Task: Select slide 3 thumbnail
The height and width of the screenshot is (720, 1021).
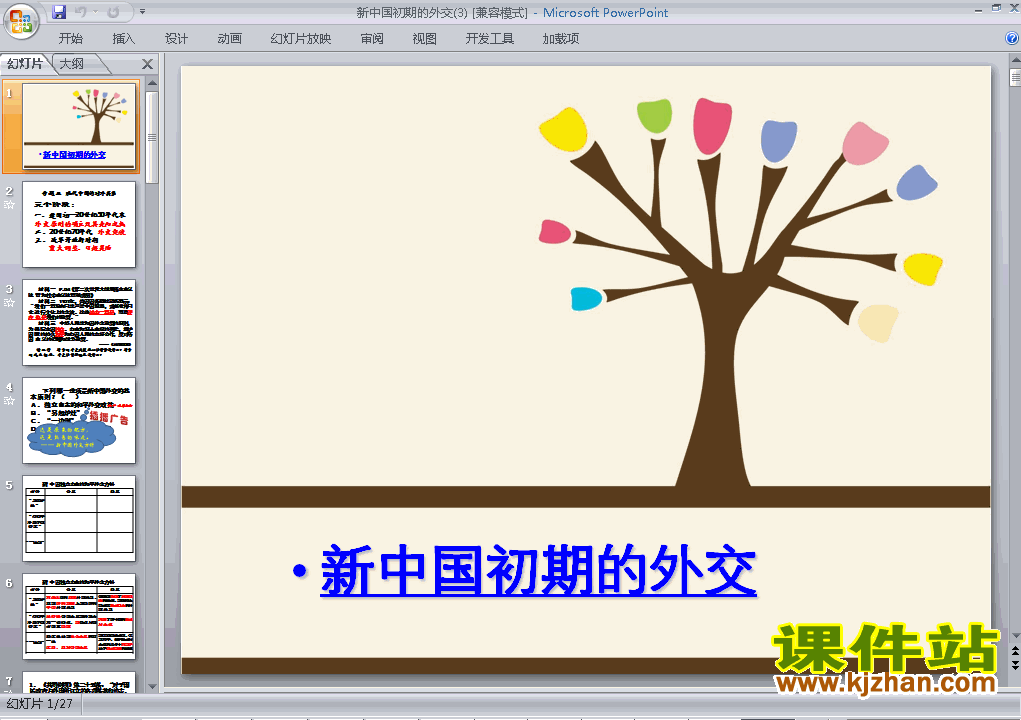Action: coord(79,322)
